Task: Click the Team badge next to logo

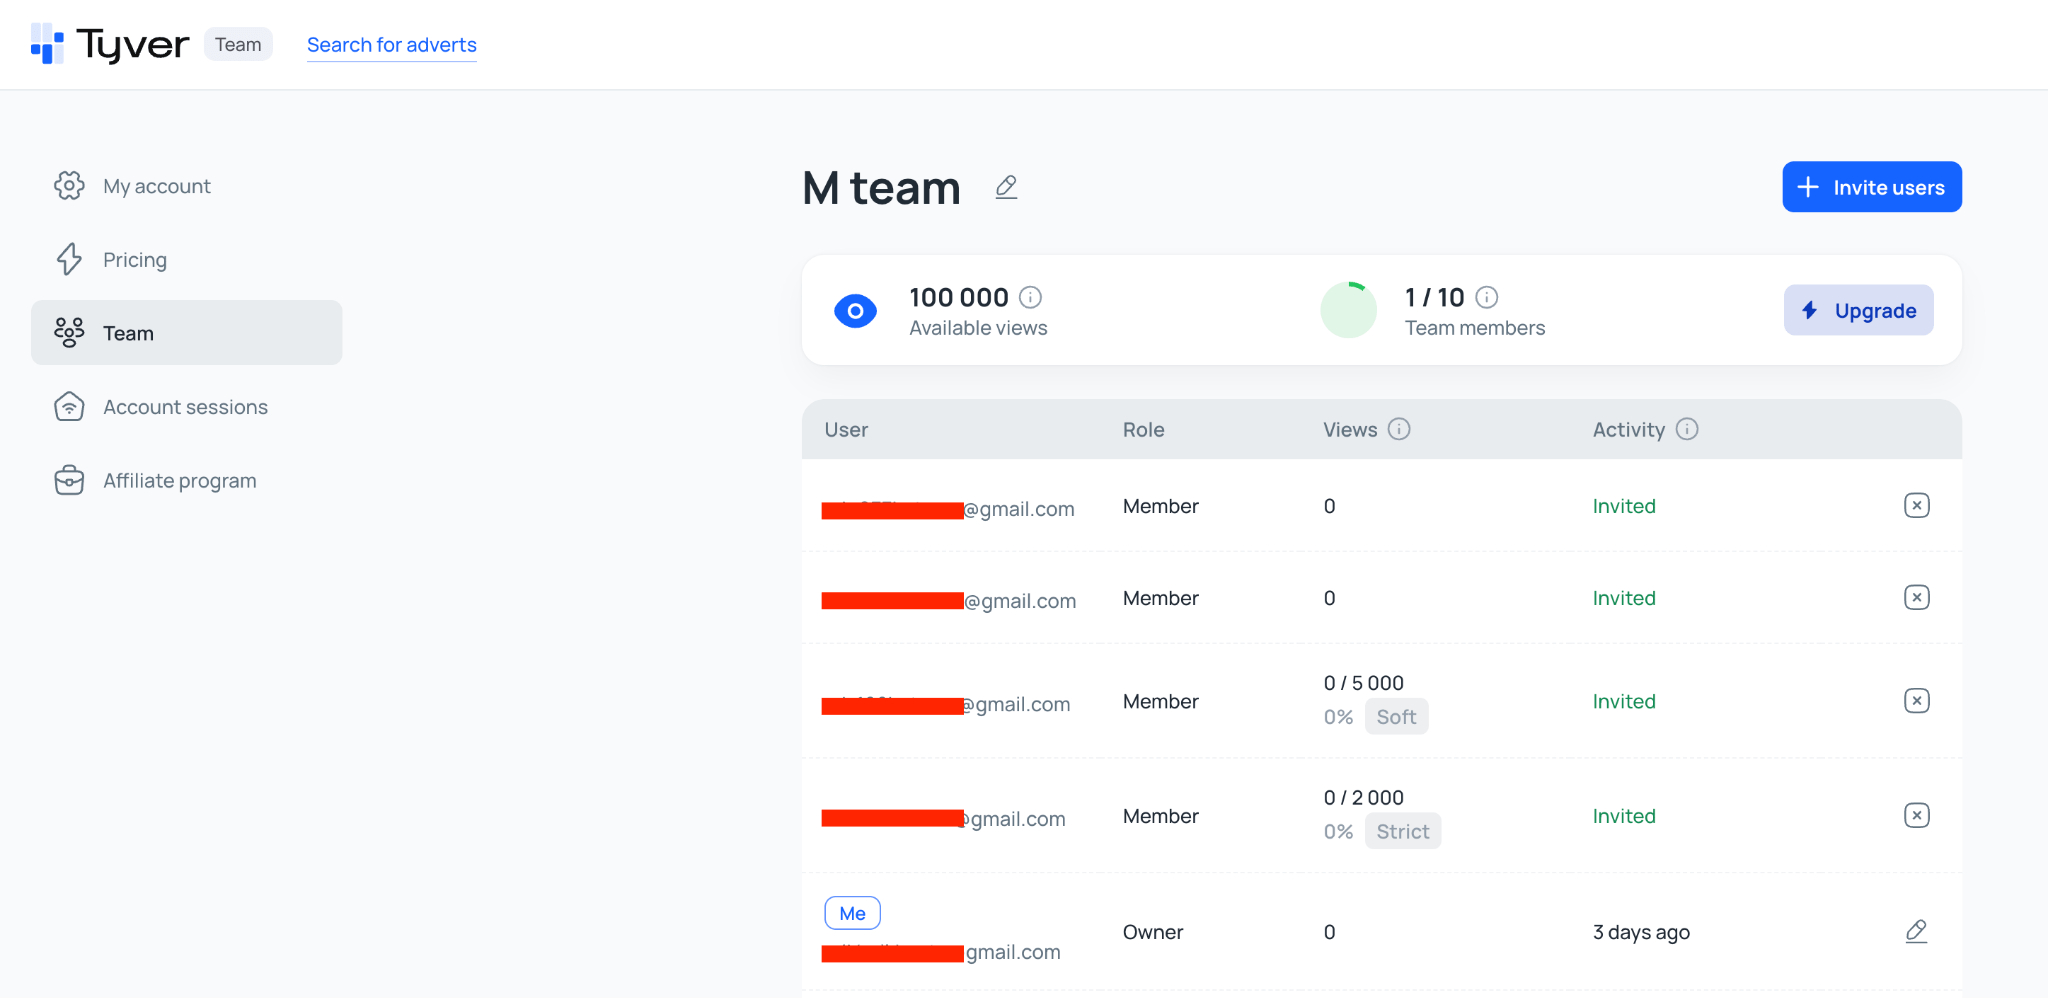Action: click(238, 44)
